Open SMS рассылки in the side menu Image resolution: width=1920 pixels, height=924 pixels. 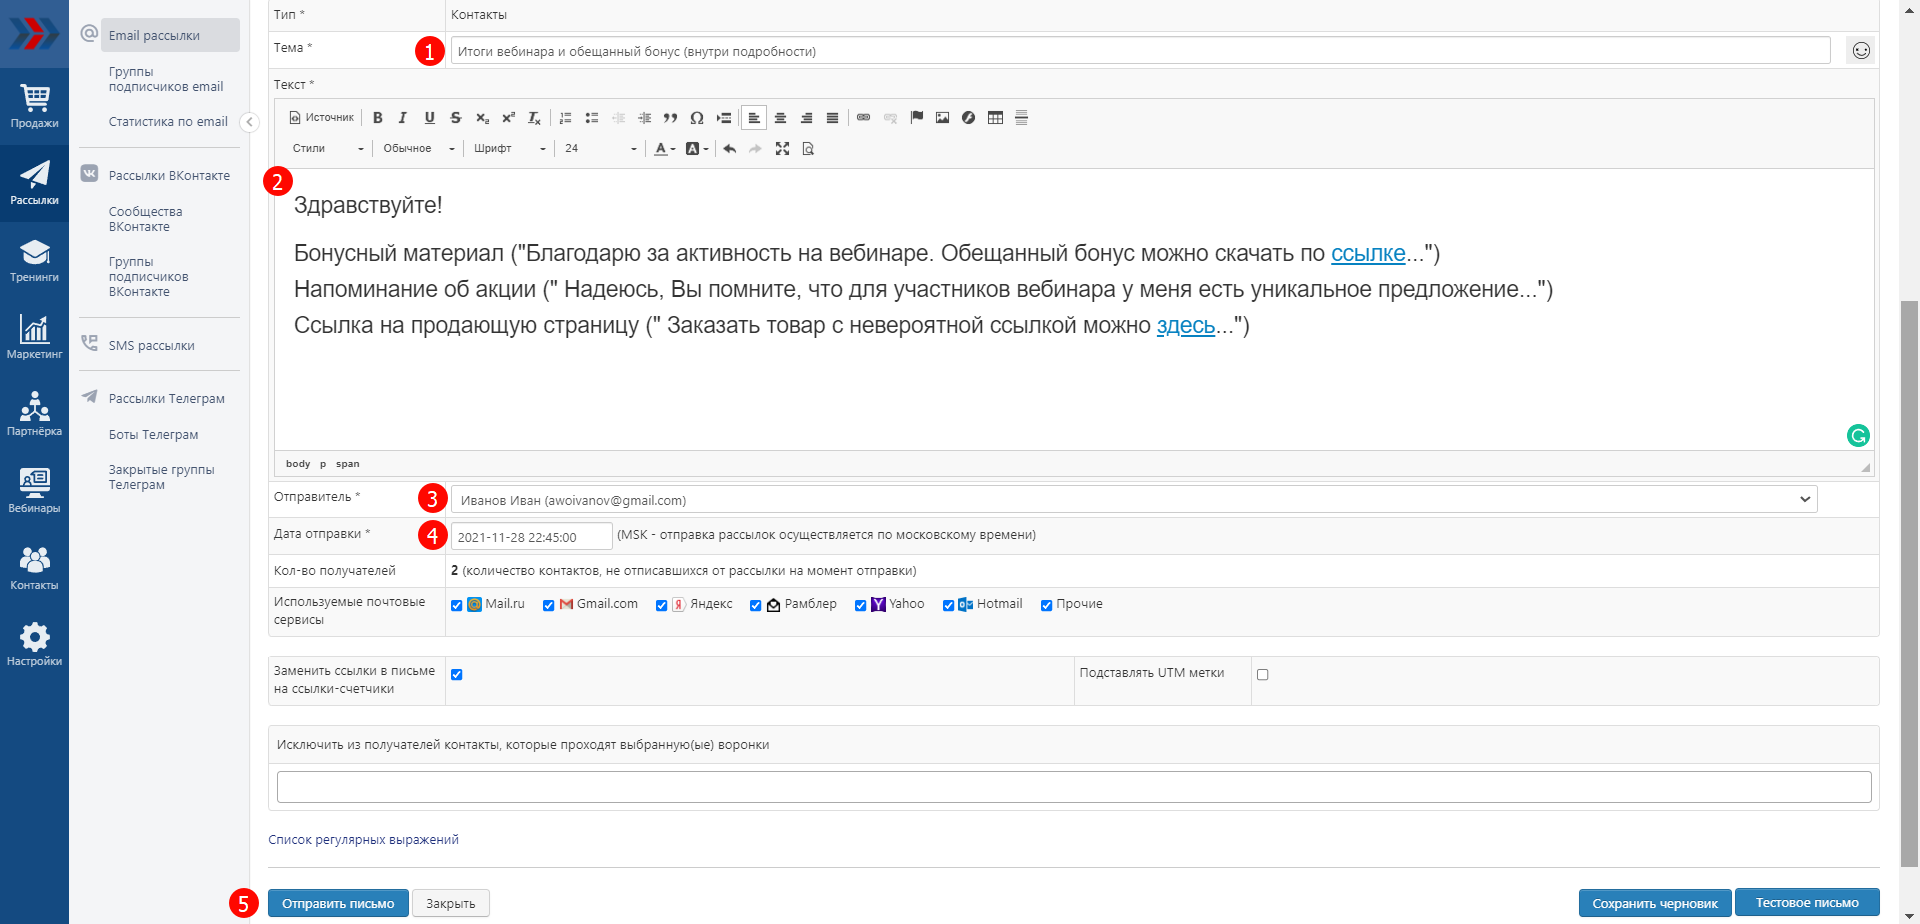point(152,346)
